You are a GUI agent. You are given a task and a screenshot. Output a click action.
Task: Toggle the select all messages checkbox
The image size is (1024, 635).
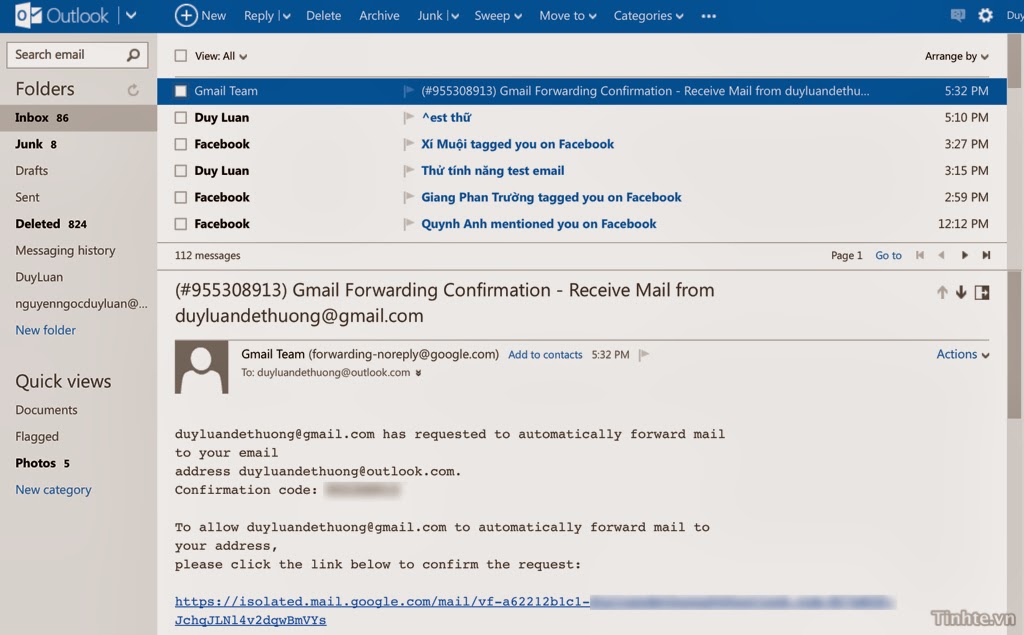pos(180,56)
